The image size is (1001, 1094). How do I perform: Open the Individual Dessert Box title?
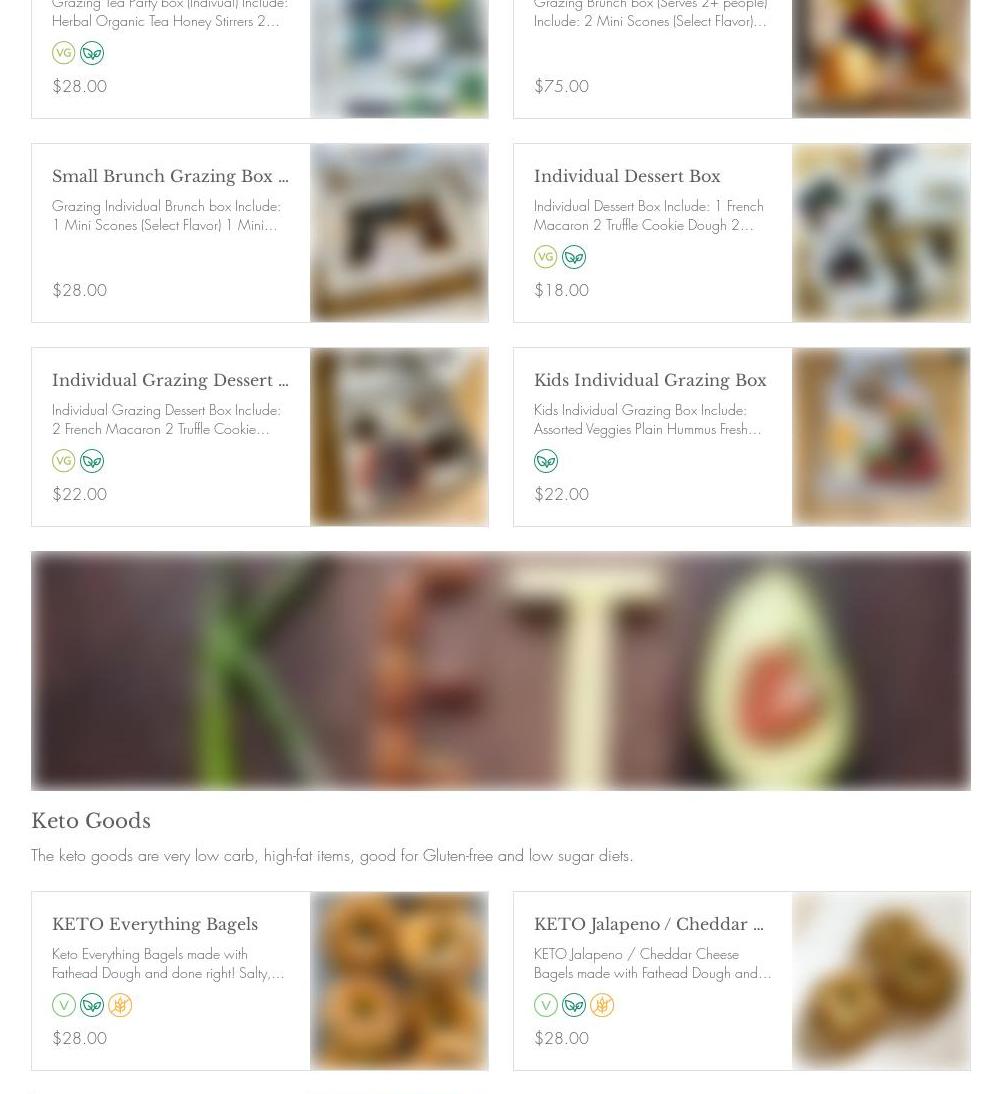[627, 176]
